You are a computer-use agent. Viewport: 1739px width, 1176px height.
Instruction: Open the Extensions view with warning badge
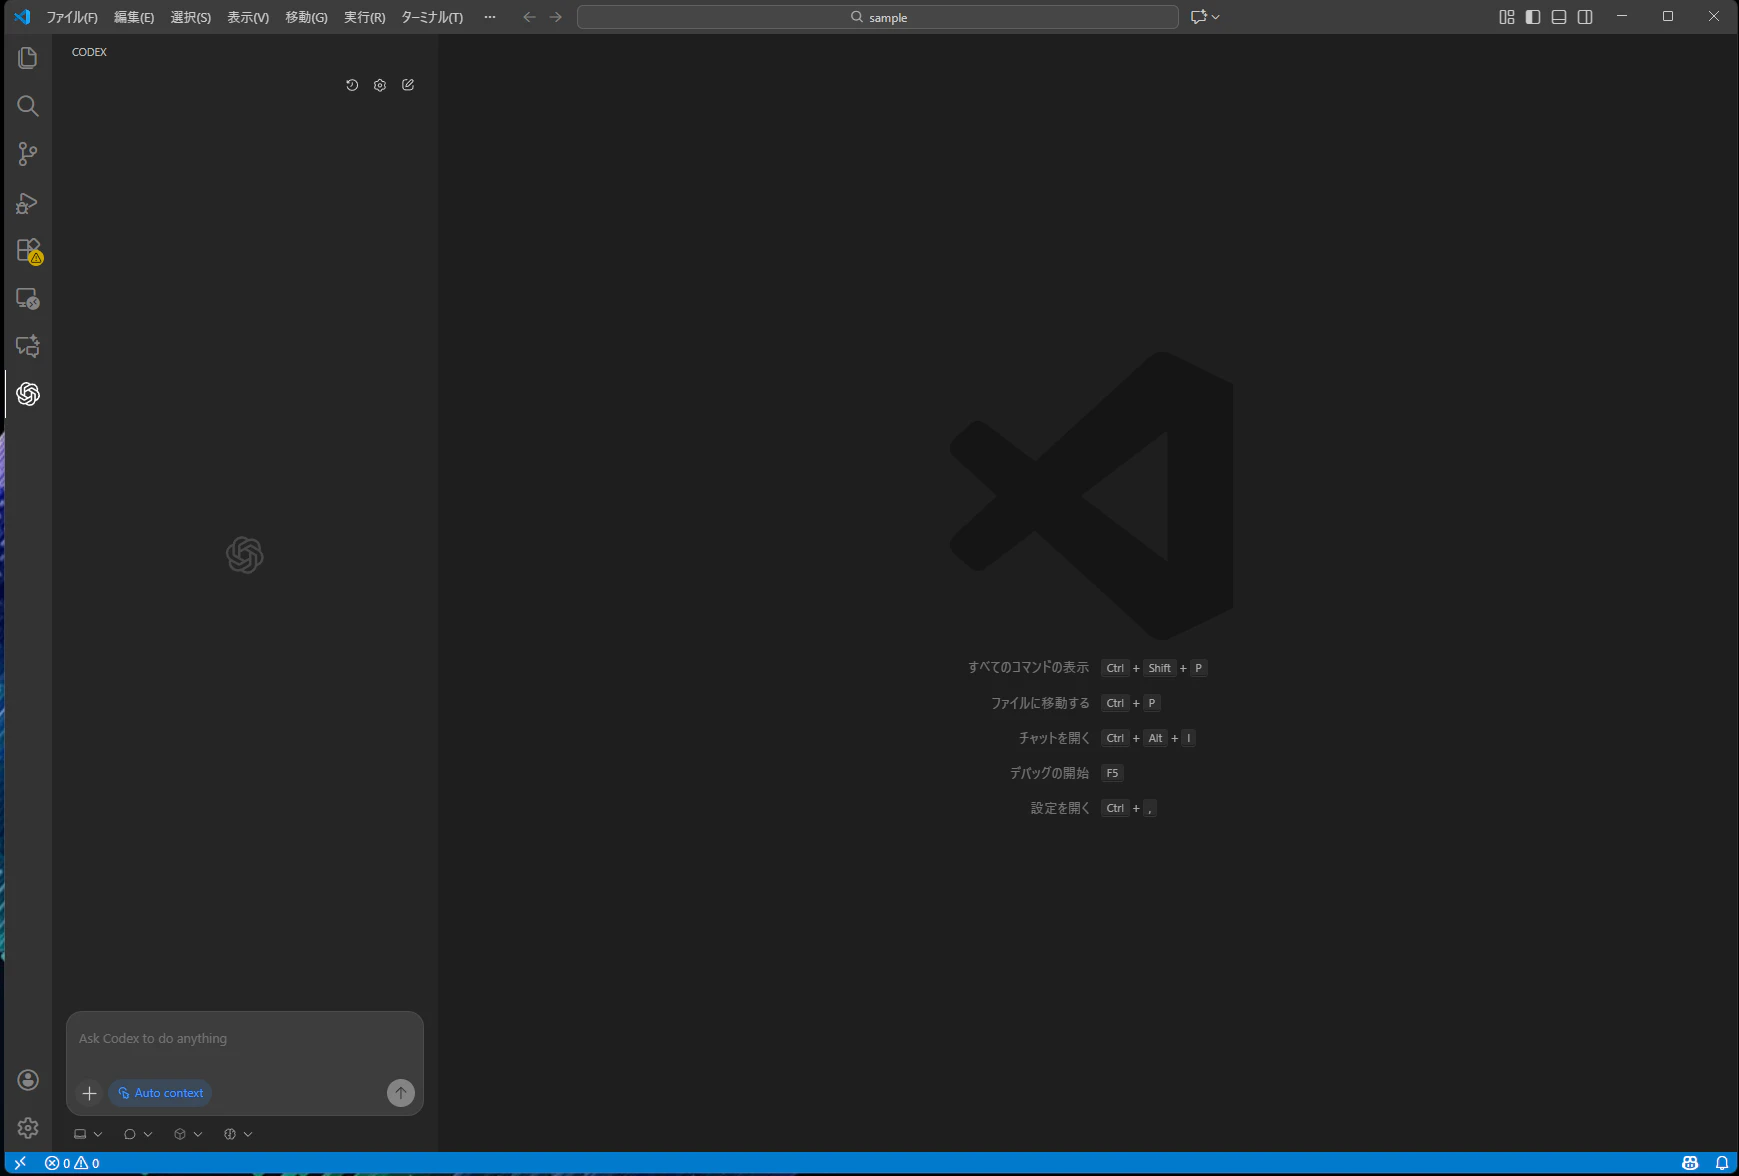[28, 250]
